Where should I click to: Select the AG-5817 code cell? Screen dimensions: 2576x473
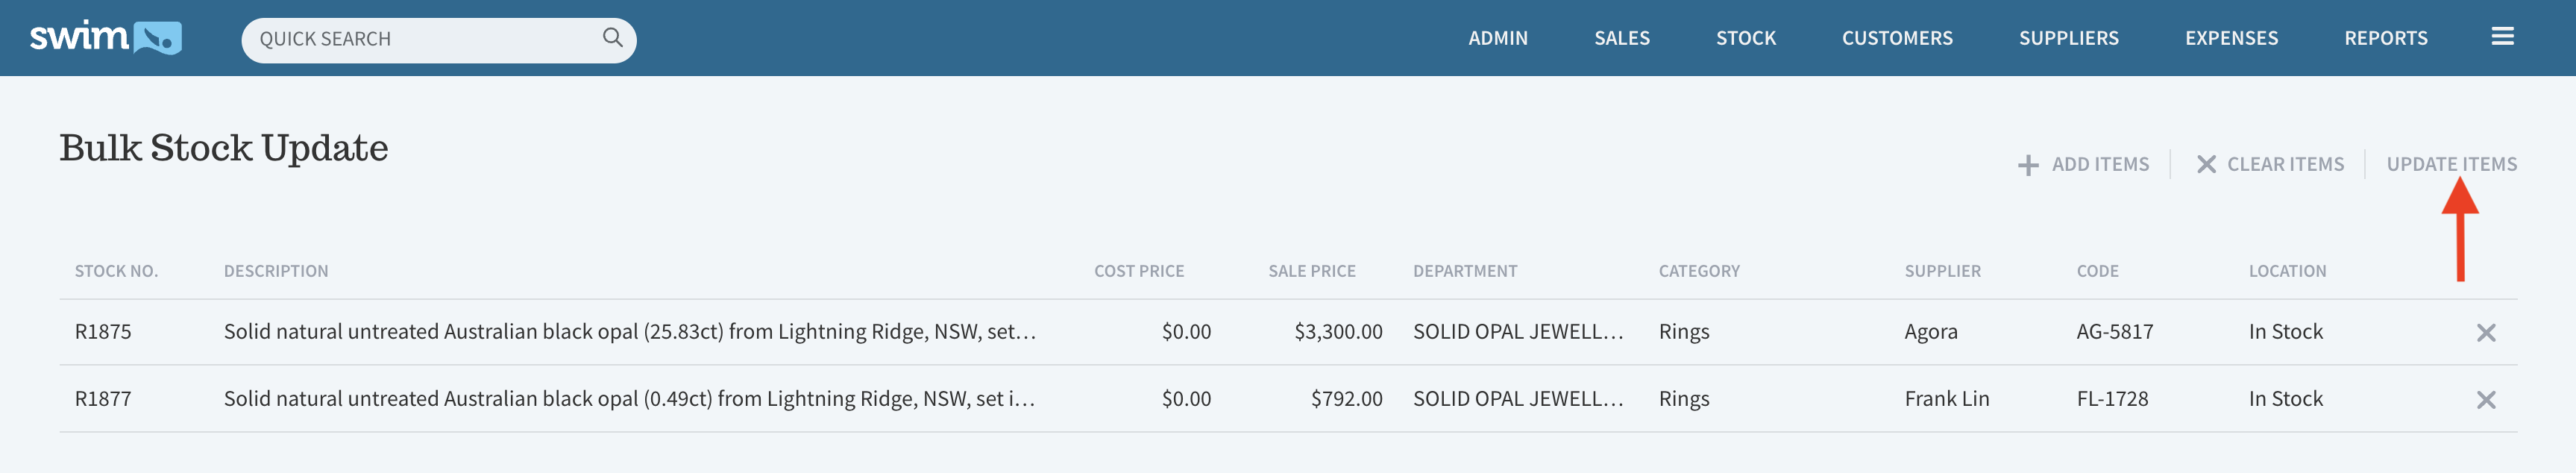(x=2114, y=332)
